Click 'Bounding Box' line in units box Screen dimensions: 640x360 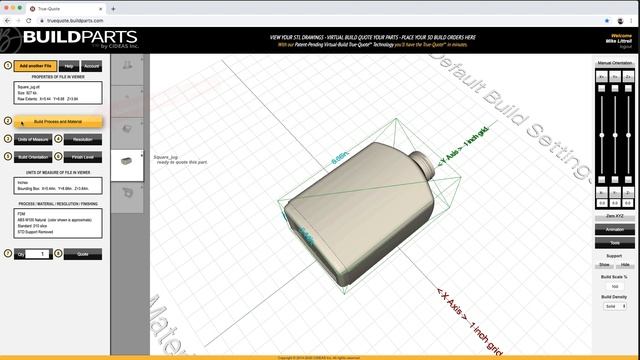pos(53,189)
